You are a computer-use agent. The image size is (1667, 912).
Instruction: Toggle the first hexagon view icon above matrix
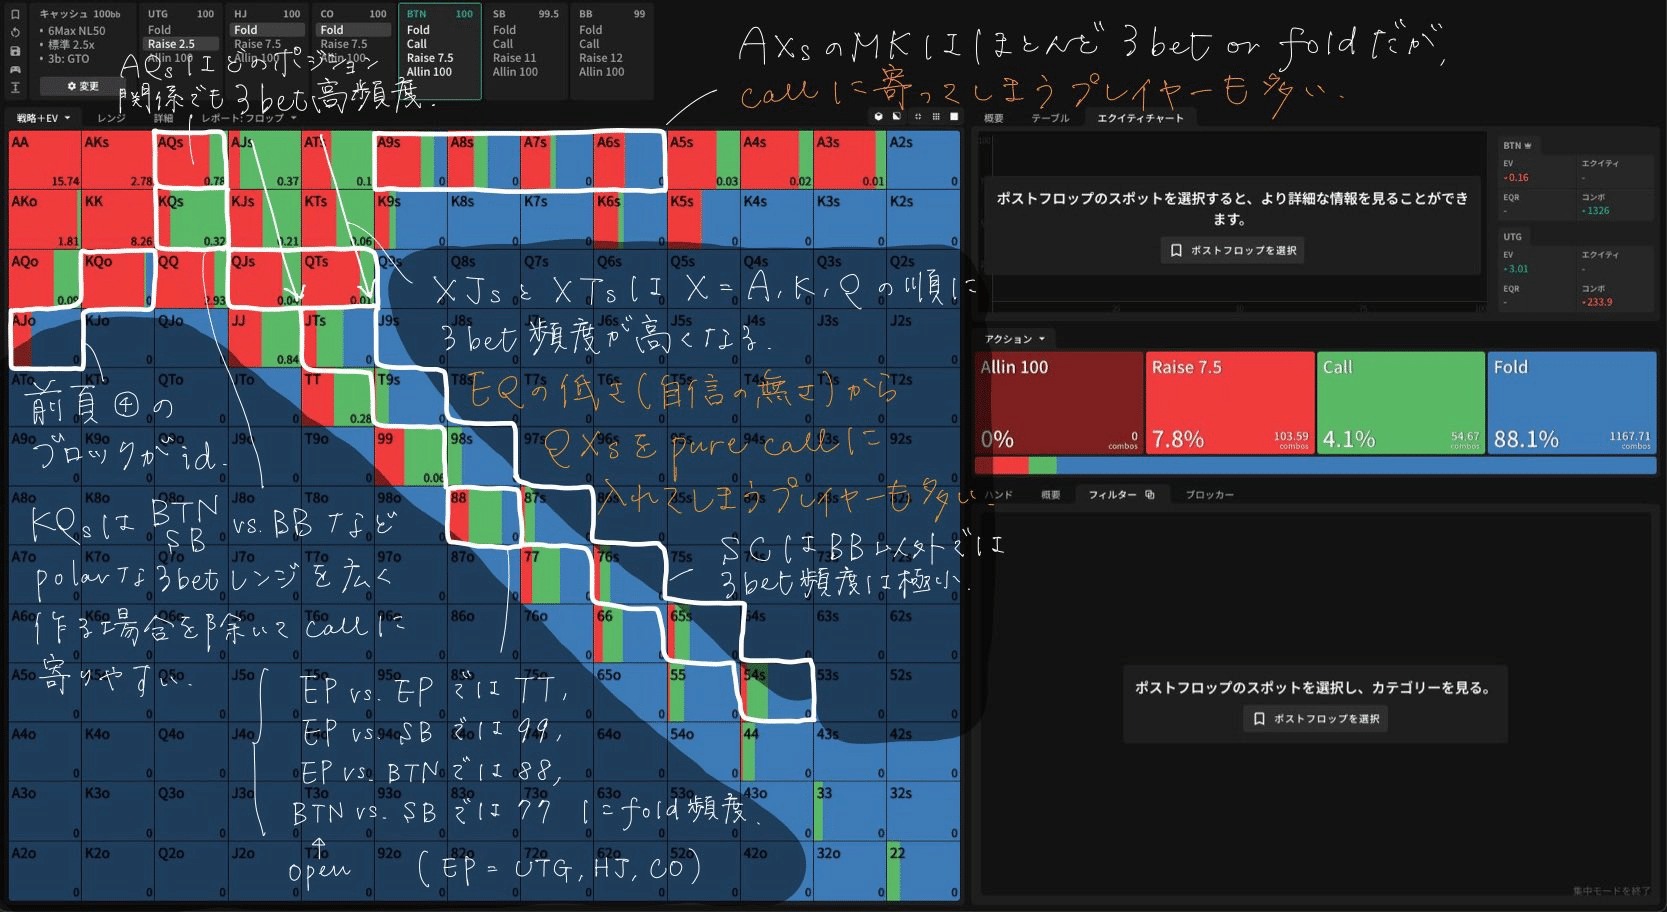point(878,117)
